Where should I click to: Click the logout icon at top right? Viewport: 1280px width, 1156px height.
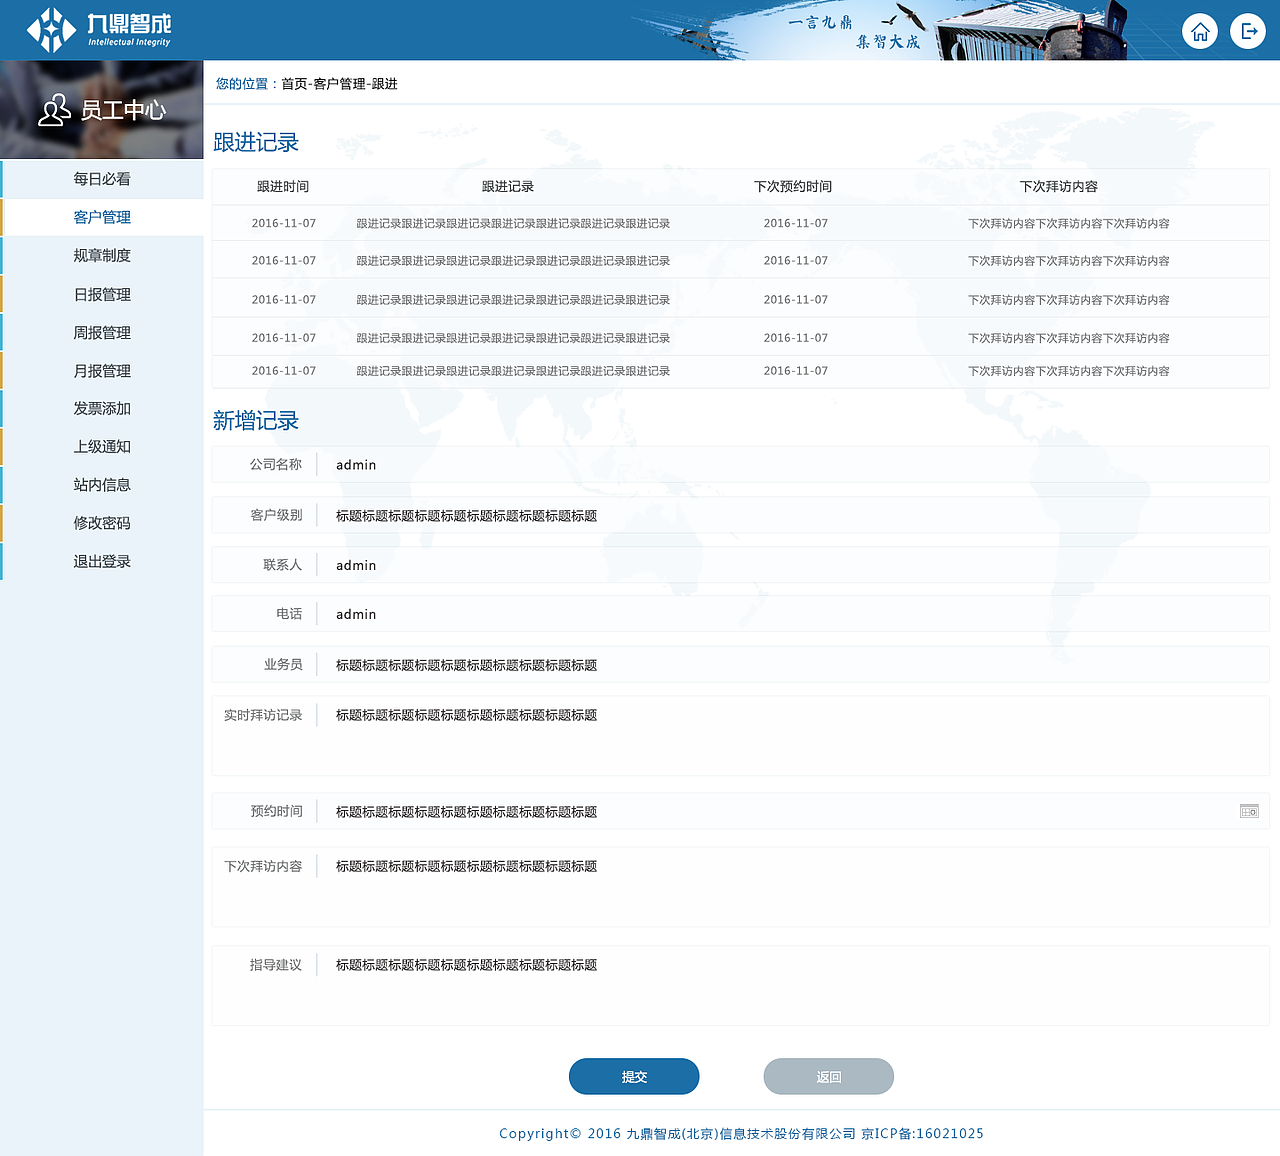point(1248,31)
